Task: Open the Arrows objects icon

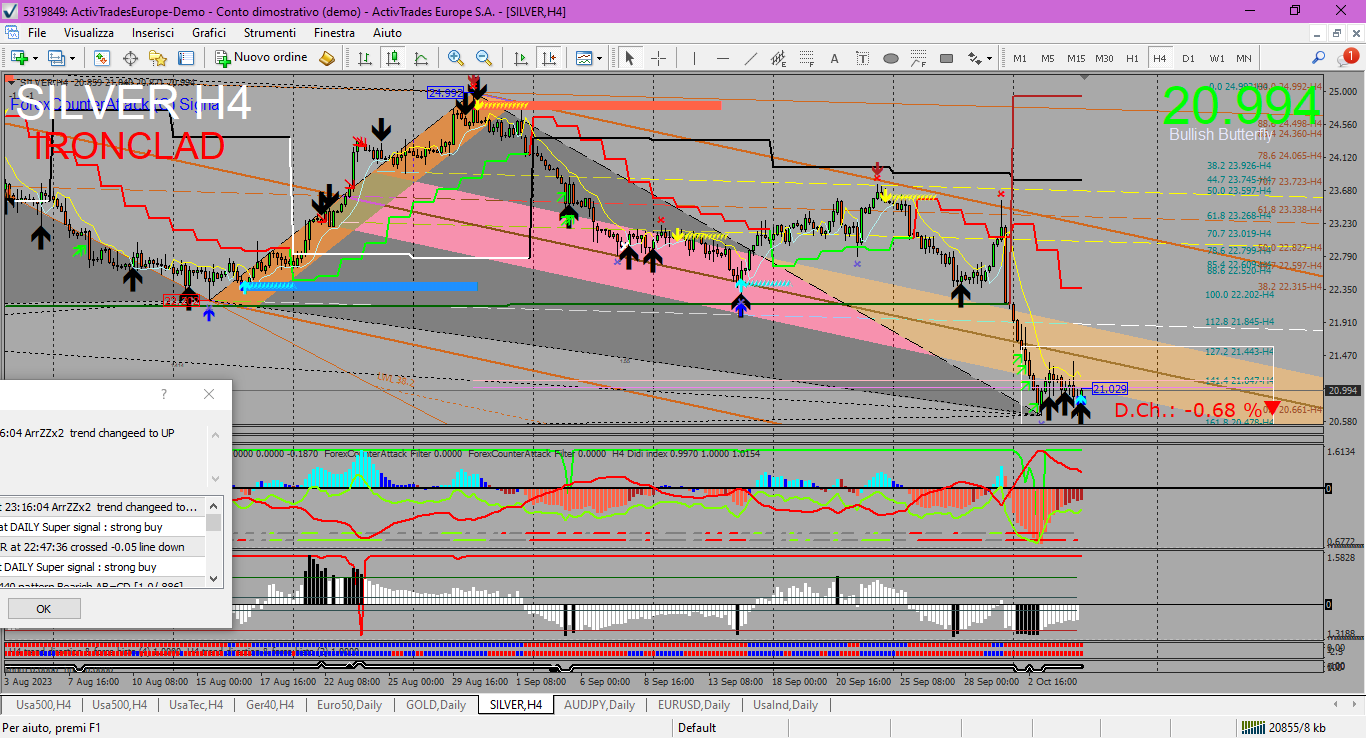Action: [x=975, y=58]
